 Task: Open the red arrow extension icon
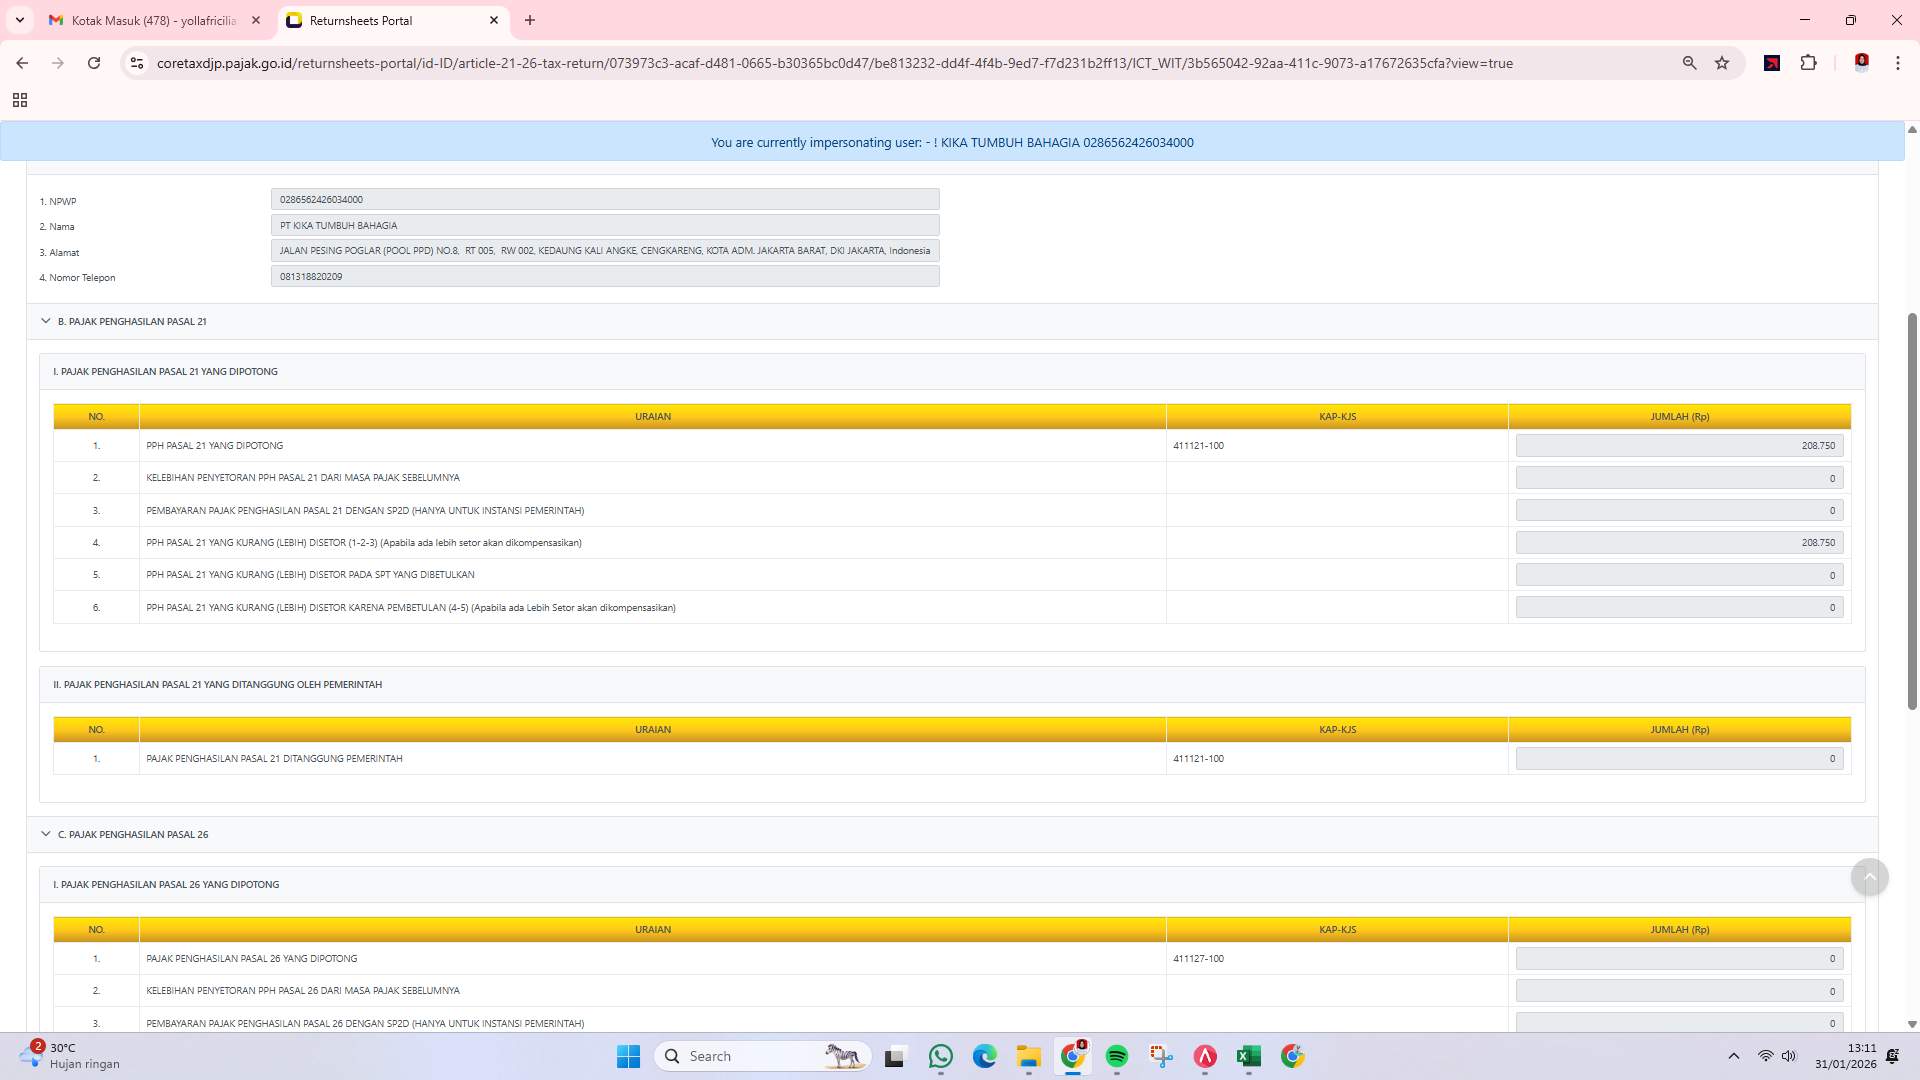pyautogui.click(x=1773, y=63)
